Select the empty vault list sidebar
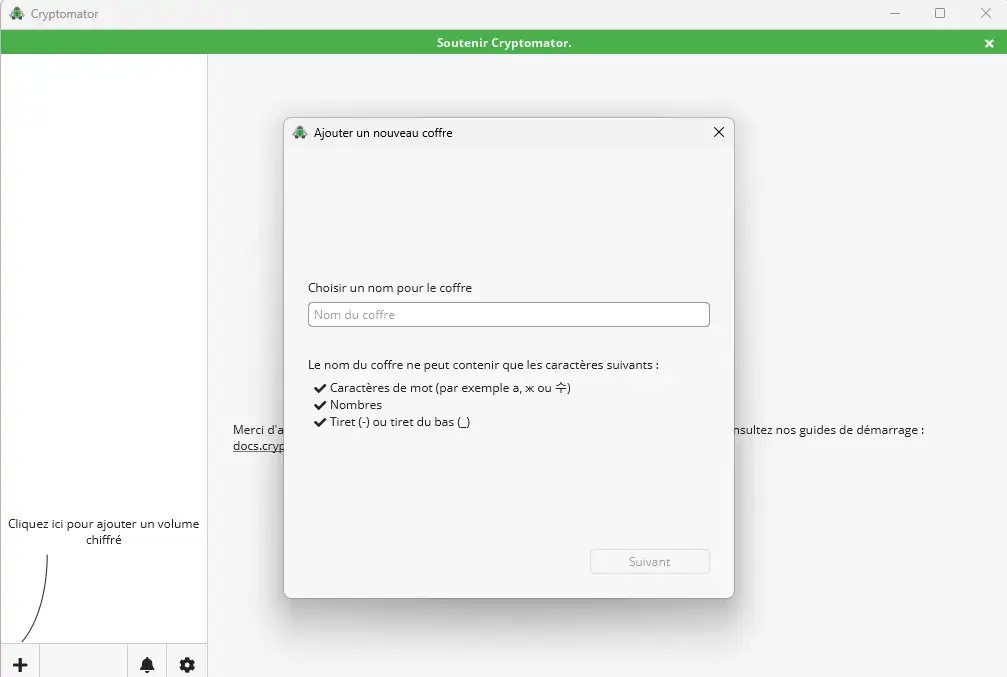 pos(104,300)
